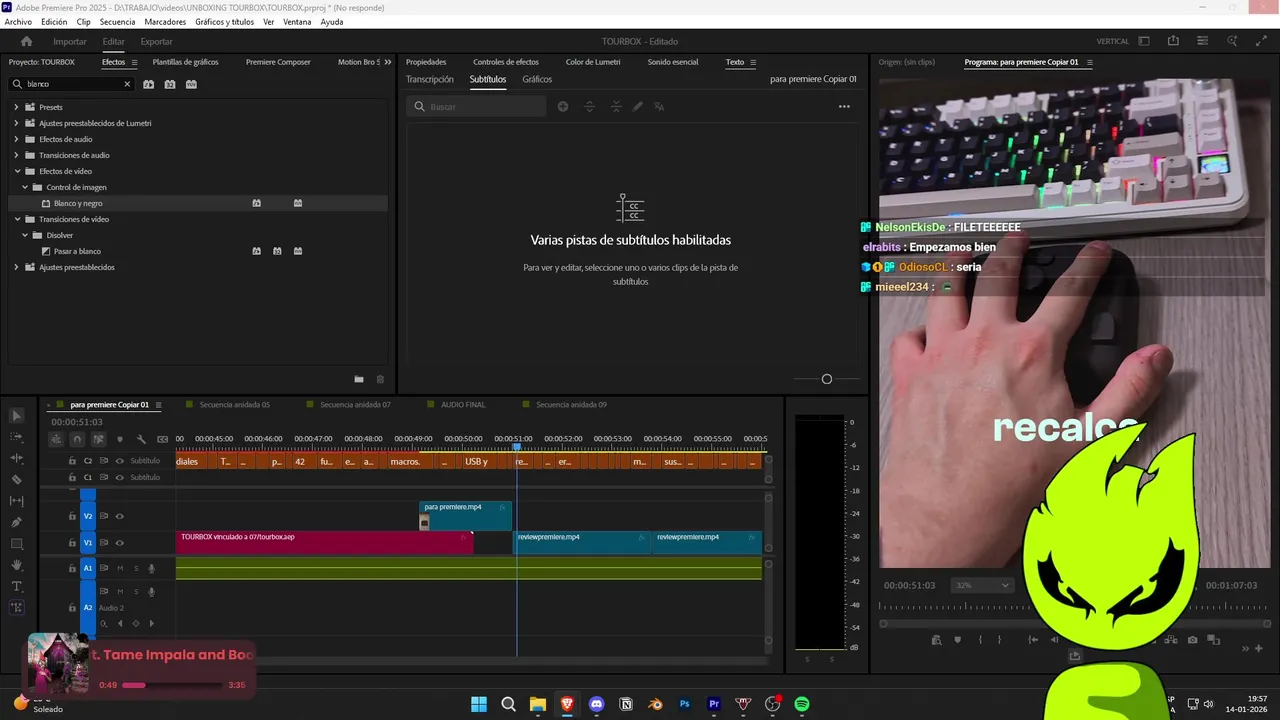The height and width of the screenshot is (720, 1280).
Task: Collapse Transiciones de vídeo folder
Action: 16,219
